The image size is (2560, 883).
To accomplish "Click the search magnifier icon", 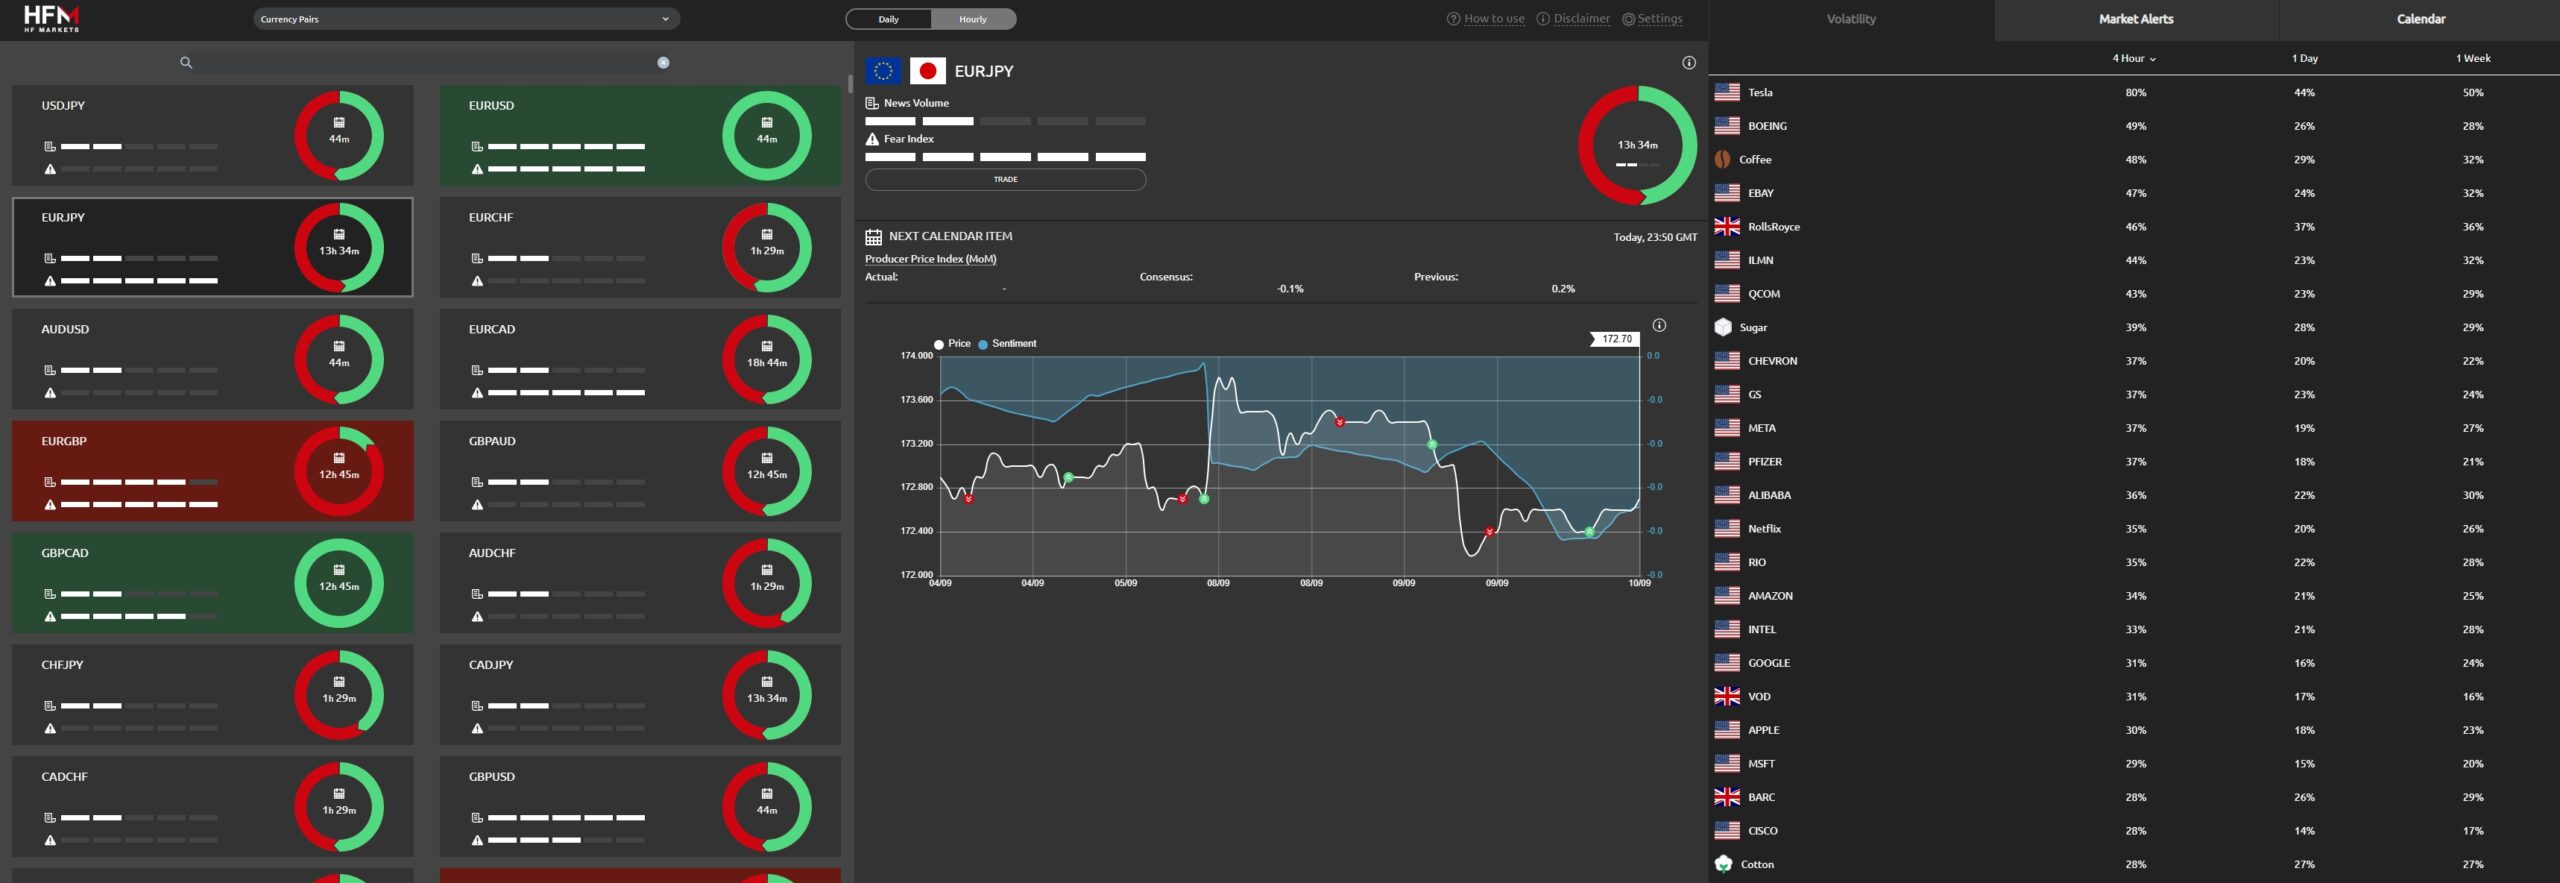I will [186, 63].
